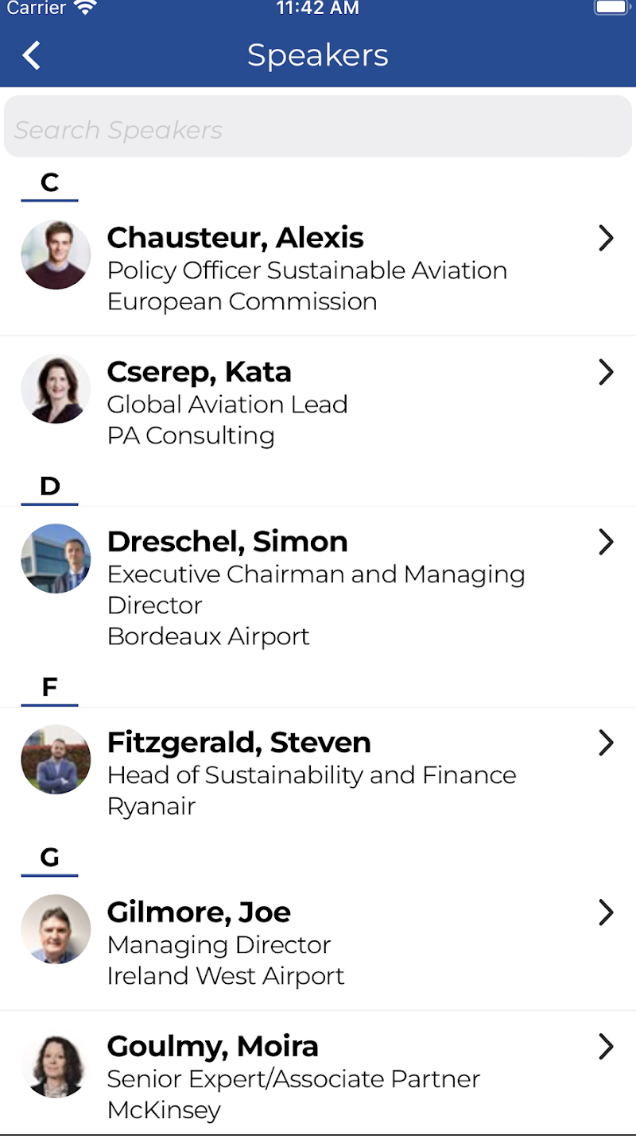Tap chevron beside Gilmore, Joe
Screen dimensions: 636x1136
pos(605,912)
